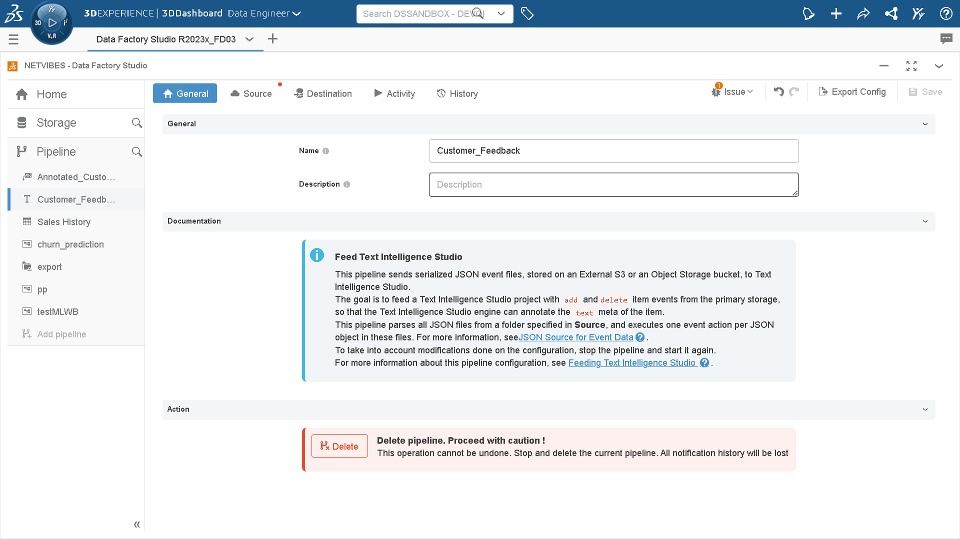This screenshot has width=960, height=539.
Task: Search pipelines with the Pipeline magnifier icon
Action: coord(137,151)
